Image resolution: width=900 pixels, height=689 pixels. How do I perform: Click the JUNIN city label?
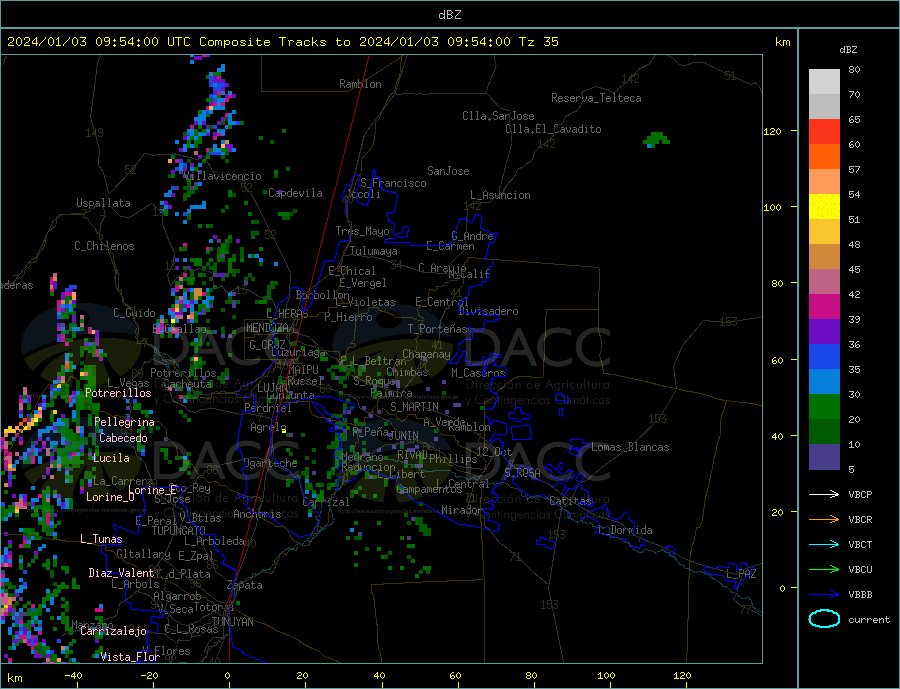(402, 436)
